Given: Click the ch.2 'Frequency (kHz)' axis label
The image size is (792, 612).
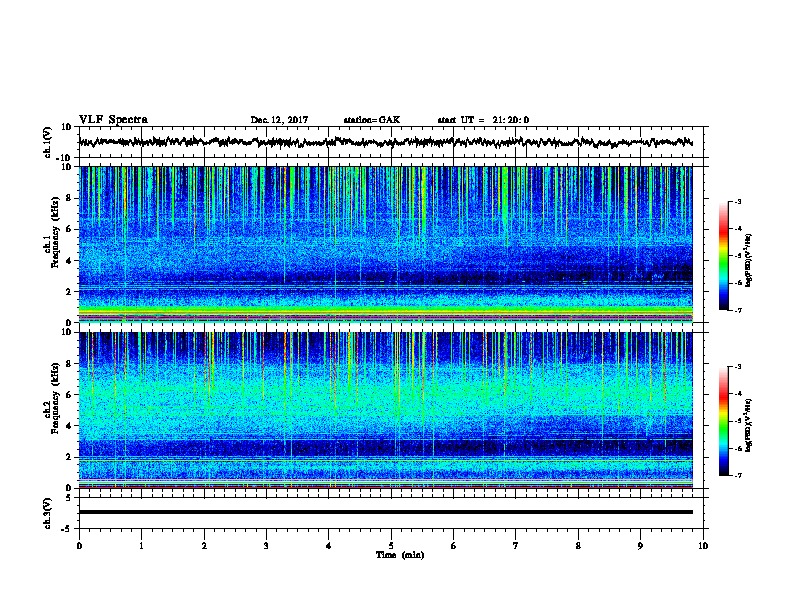Looking at the screenshot, I should pyautogui.click(x=55, y=398).
